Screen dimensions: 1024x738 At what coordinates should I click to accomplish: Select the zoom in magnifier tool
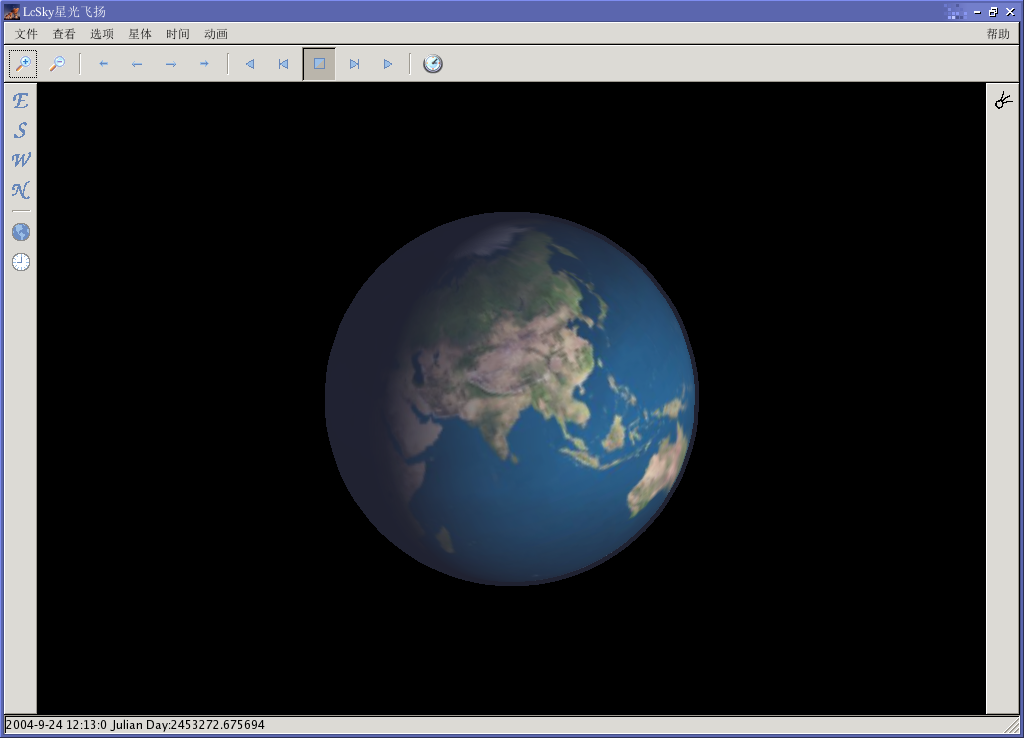pos(23,63)
